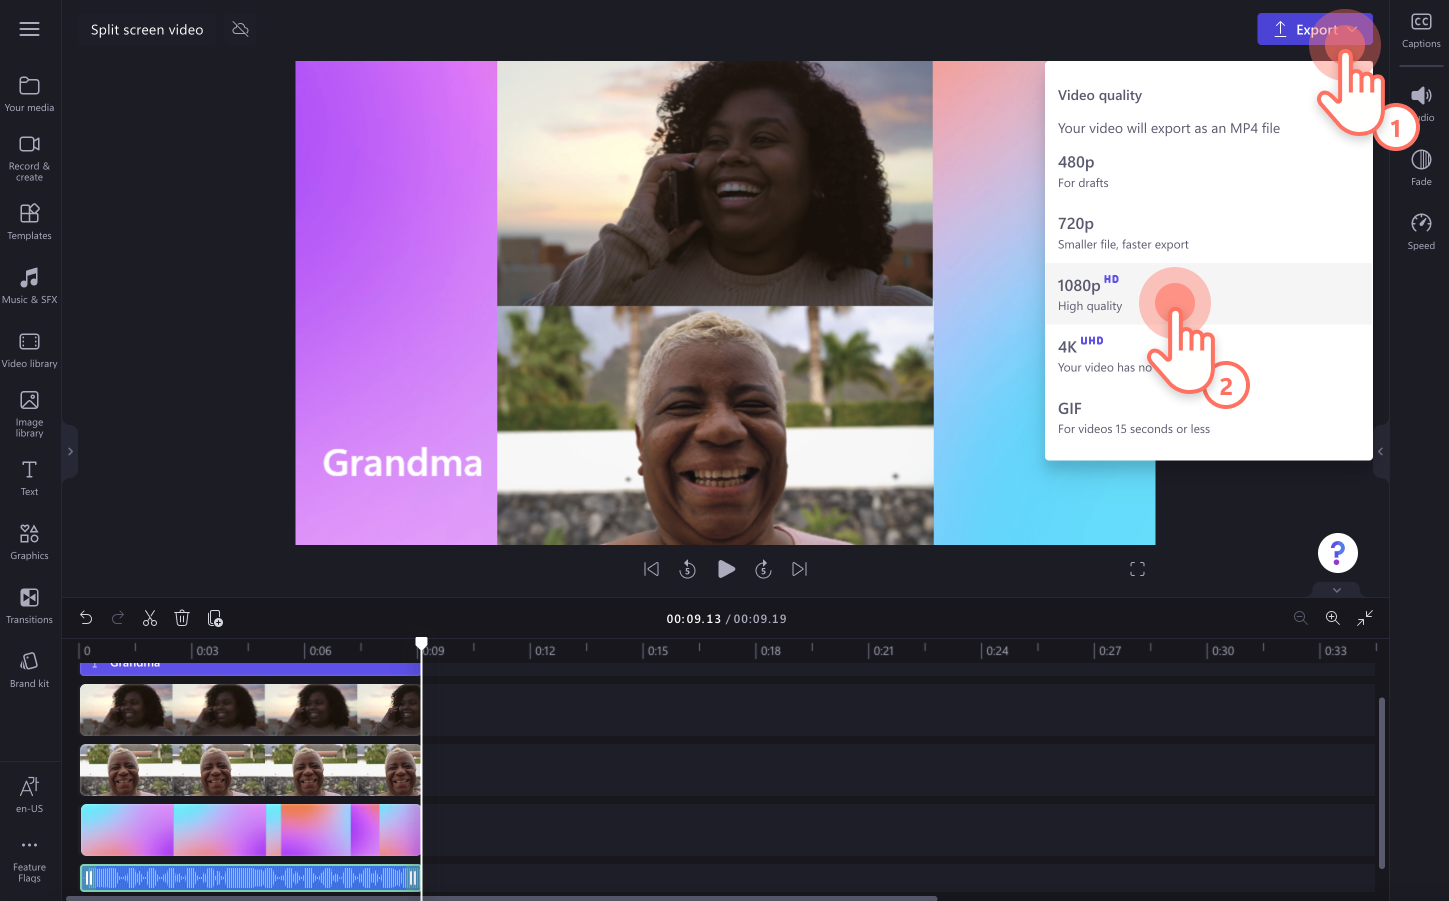The width and height of the screenshot is (1449, 901).
Task: Open the main hamburger menu
Action: pos(29,29)
